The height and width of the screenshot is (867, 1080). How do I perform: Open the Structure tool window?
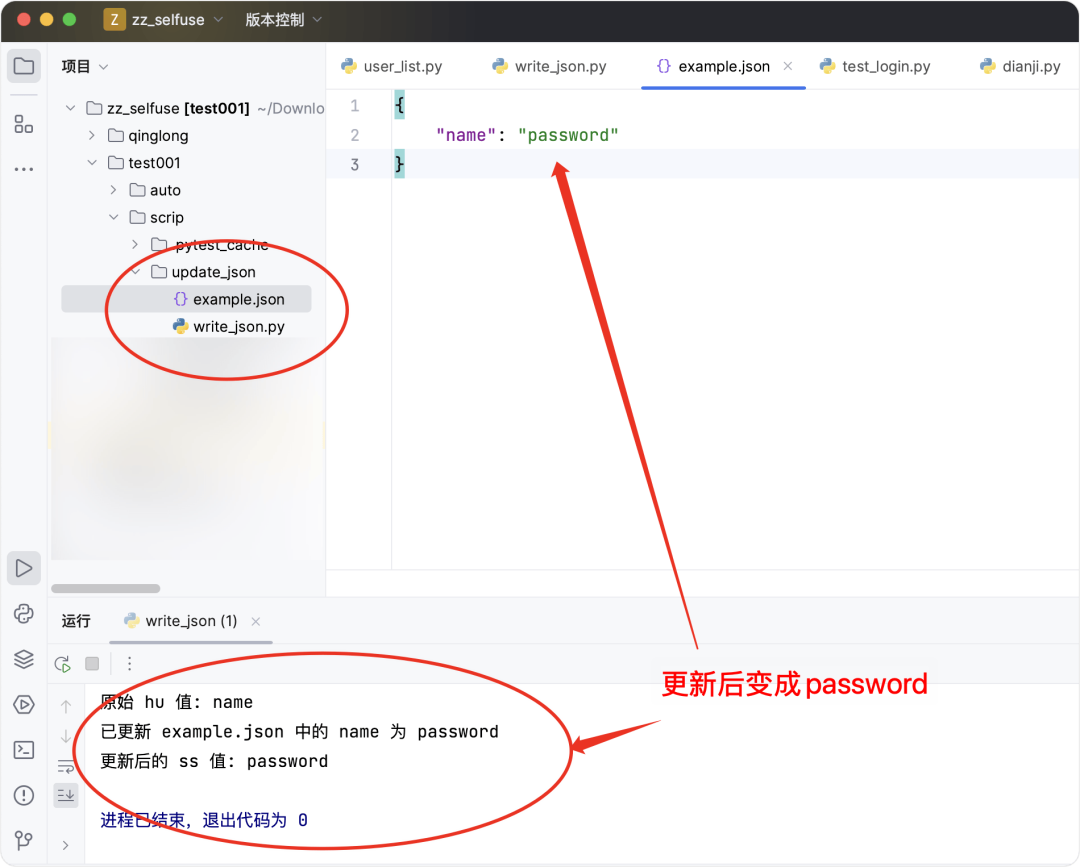click(24, 124)
